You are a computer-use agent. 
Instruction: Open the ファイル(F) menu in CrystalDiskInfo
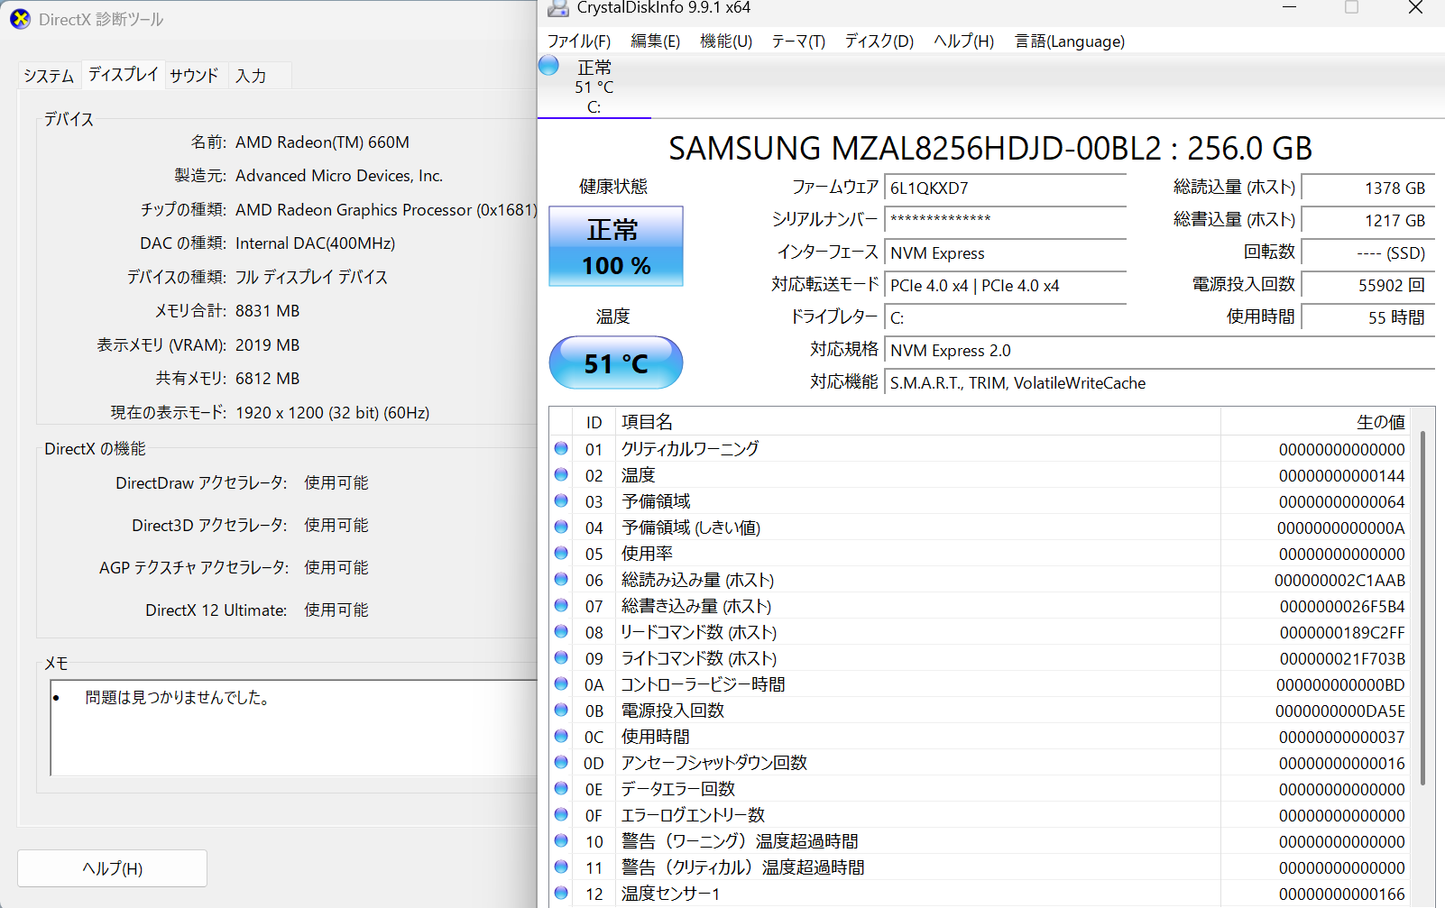coord(579,41)
